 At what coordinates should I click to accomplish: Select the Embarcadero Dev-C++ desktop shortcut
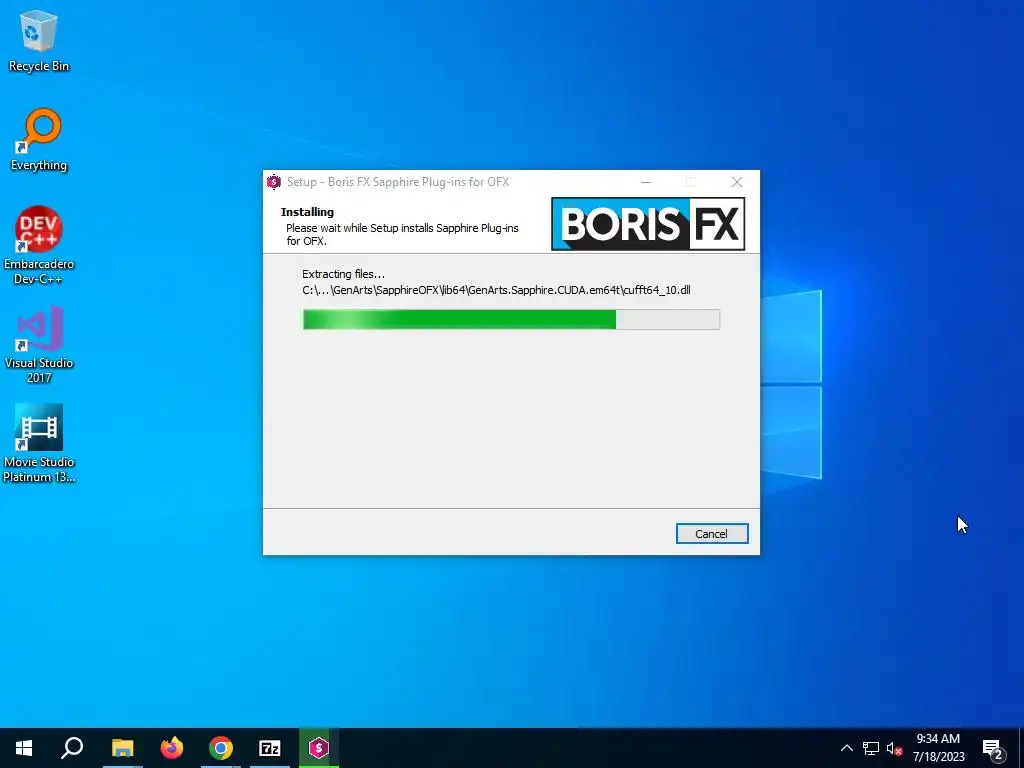click(x=39, y=246)
